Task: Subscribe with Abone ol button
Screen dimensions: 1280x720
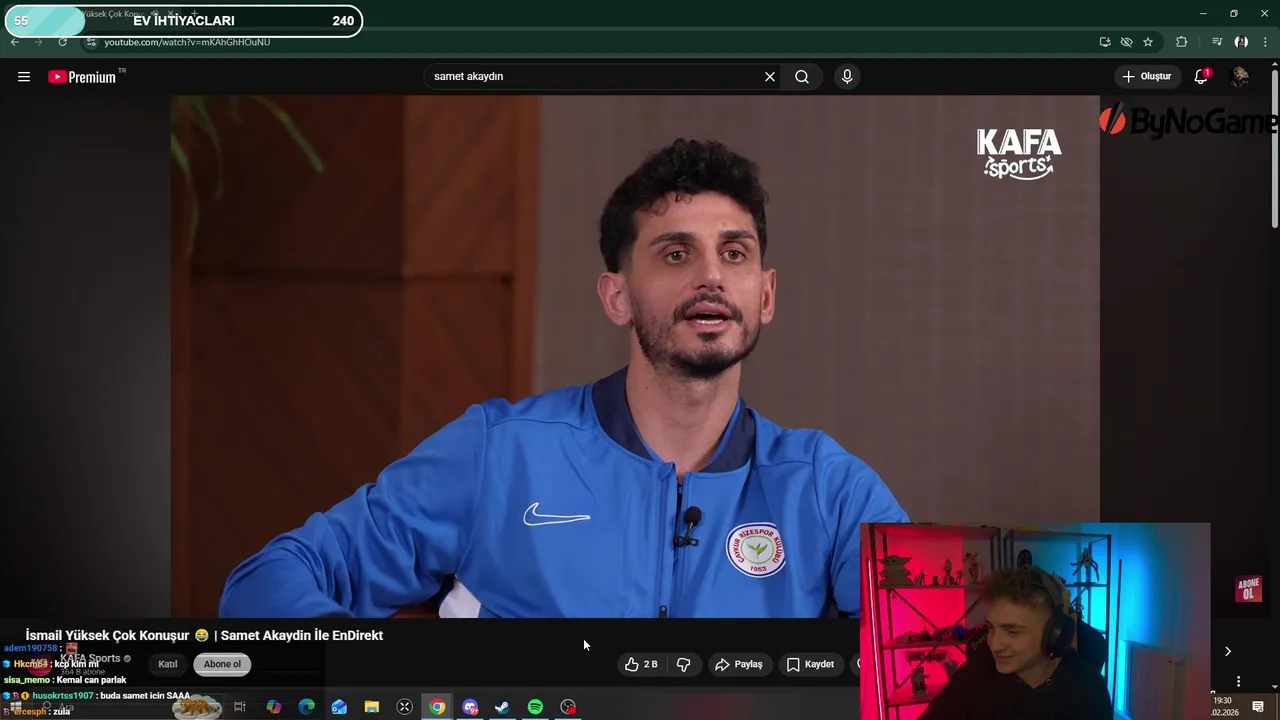Action: pos(222,664)
